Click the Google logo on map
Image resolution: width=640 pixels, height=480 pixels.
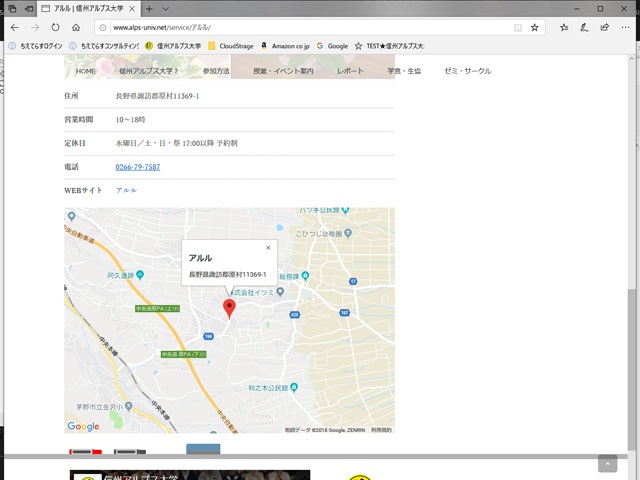tap(83, 427)
